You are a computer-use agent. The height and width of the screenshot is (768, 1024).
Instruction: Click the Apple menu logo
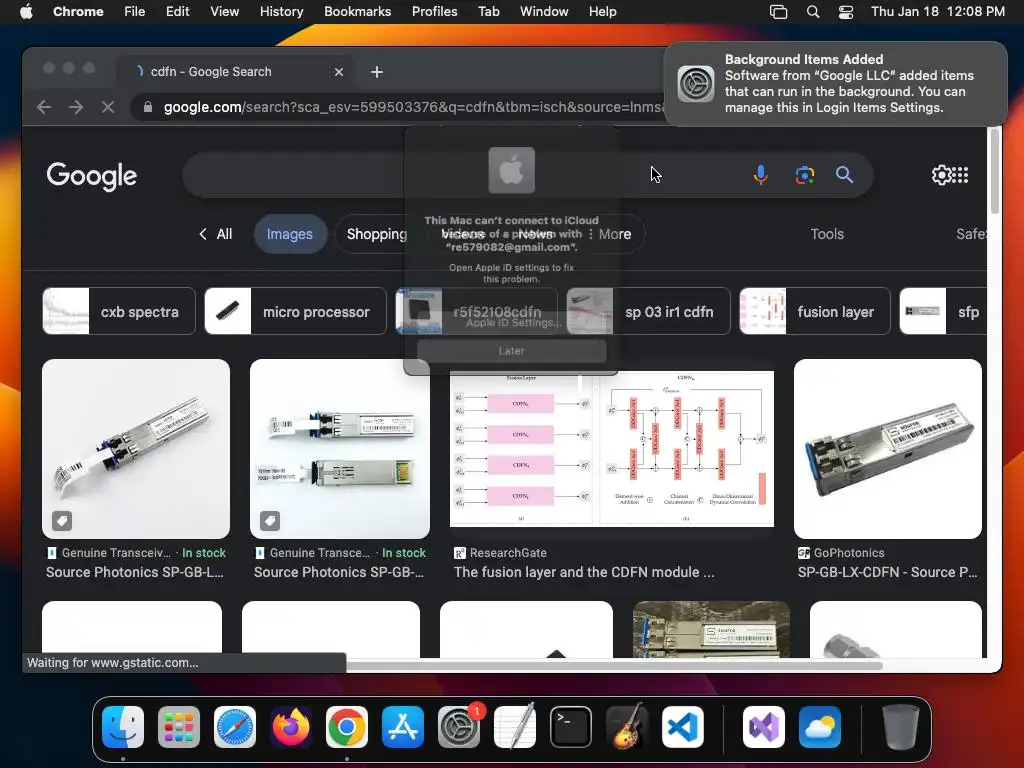26,11
